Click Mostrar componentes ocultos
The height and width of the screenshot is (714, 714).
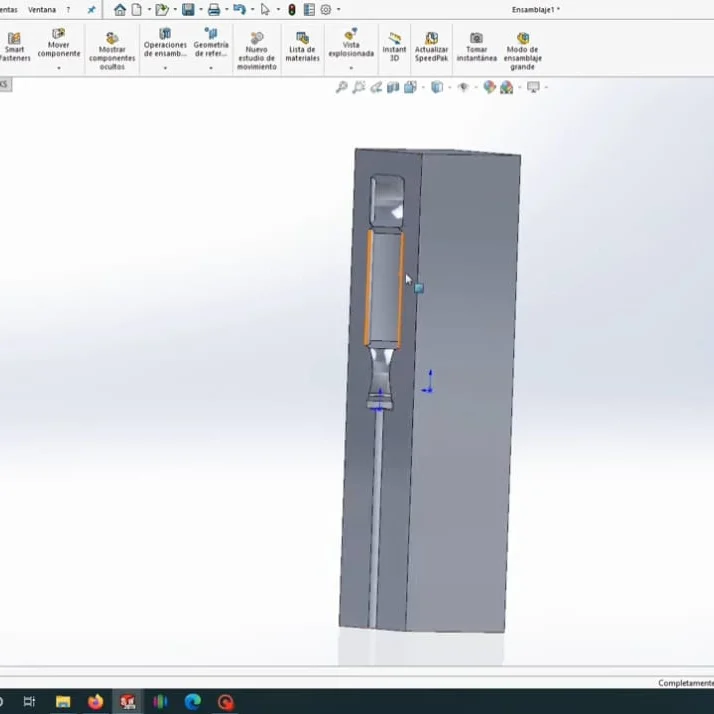click(x=112, y=50)
